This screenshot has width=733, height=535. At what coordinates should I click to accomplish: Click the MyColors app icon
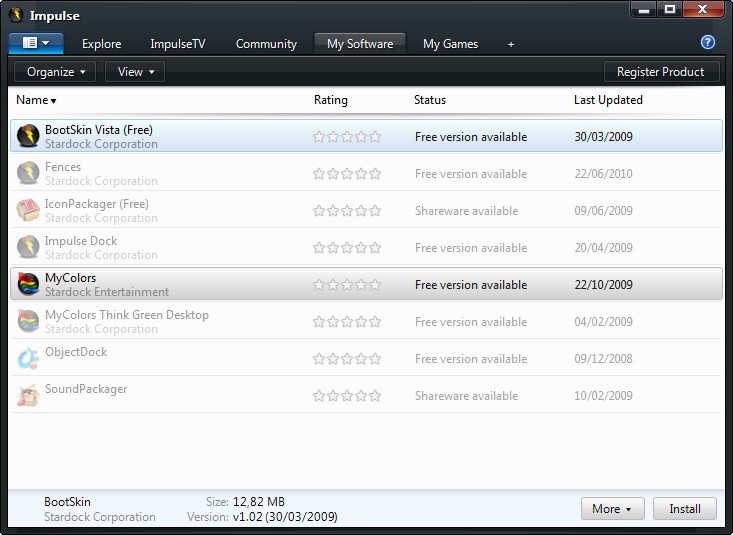click(x=28, y=284)
